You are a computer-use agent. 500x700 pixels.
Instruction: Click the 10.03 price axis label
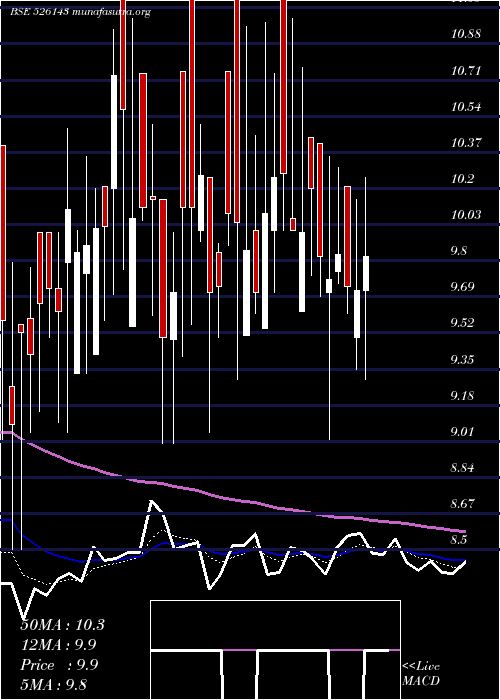tap(466, 215)
